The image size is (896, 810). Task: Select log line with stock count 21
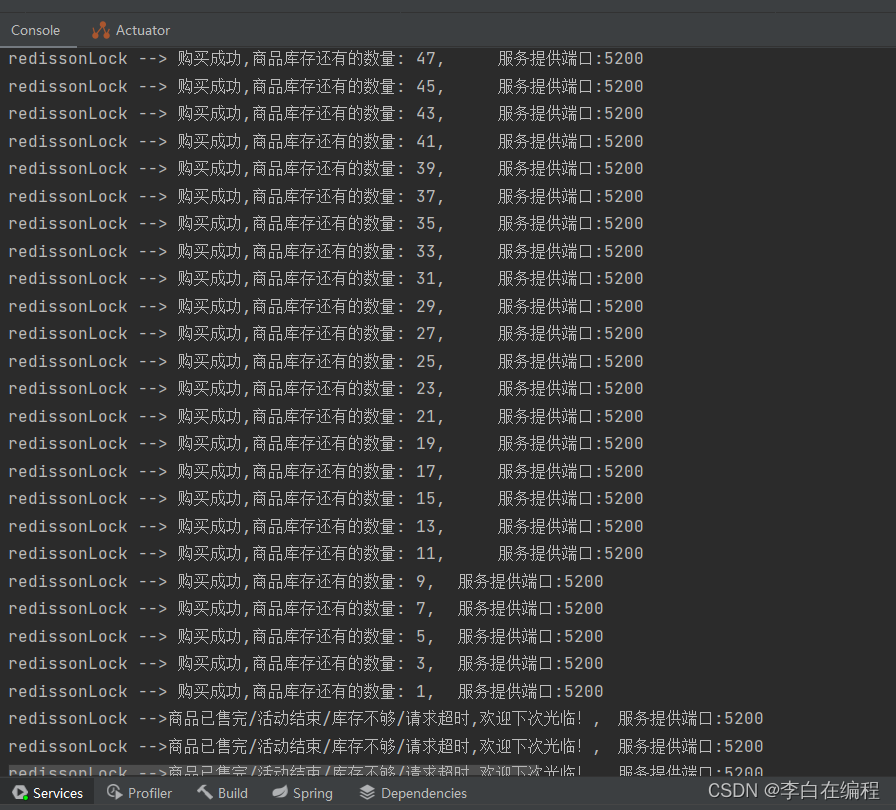pos(326,416)
